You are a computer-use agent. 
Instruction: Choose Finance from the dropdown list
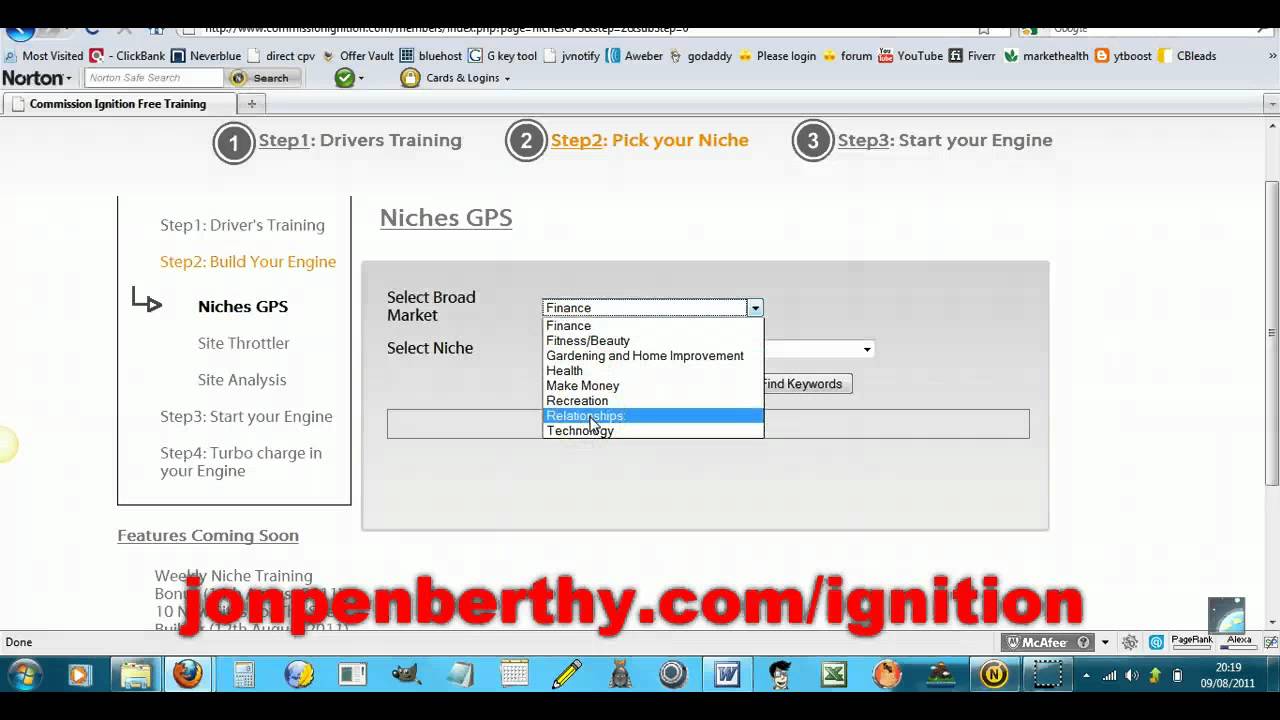tap(653, 326)
